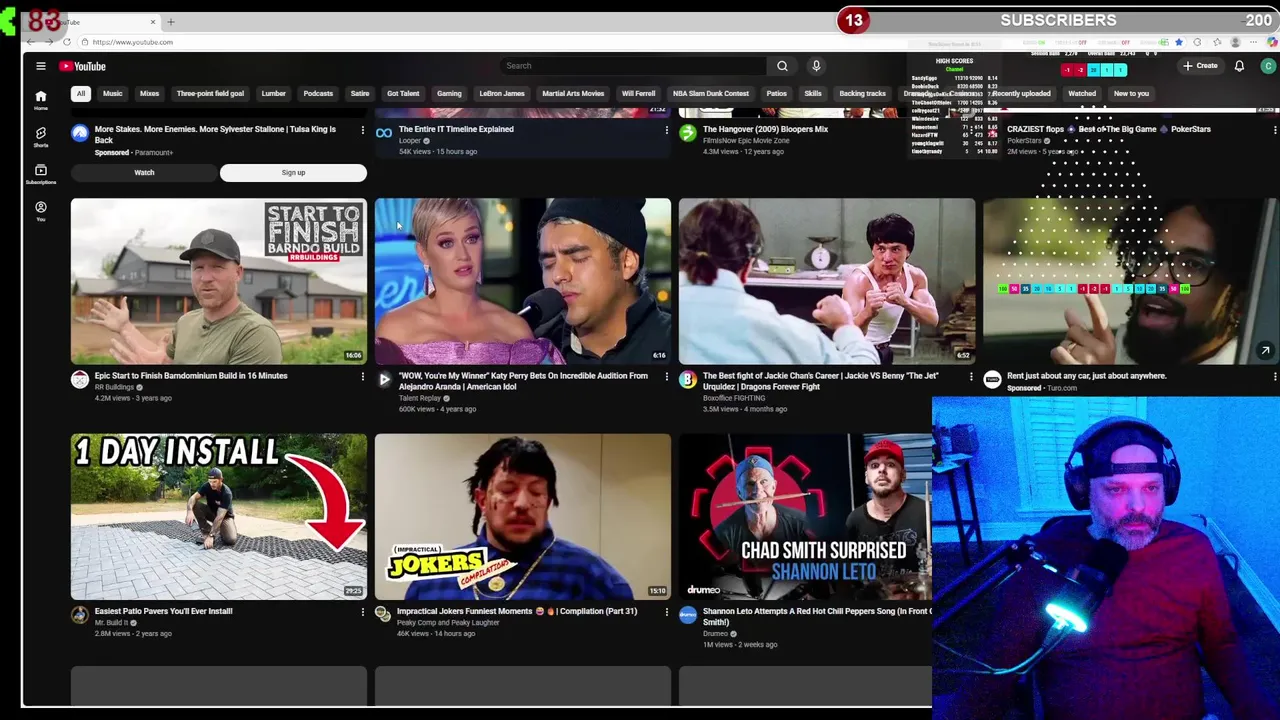Select the Recently uploaded chip
Image resolution: width=1280 pixels, height=720 pixels.
click(x=1022, y=94)
